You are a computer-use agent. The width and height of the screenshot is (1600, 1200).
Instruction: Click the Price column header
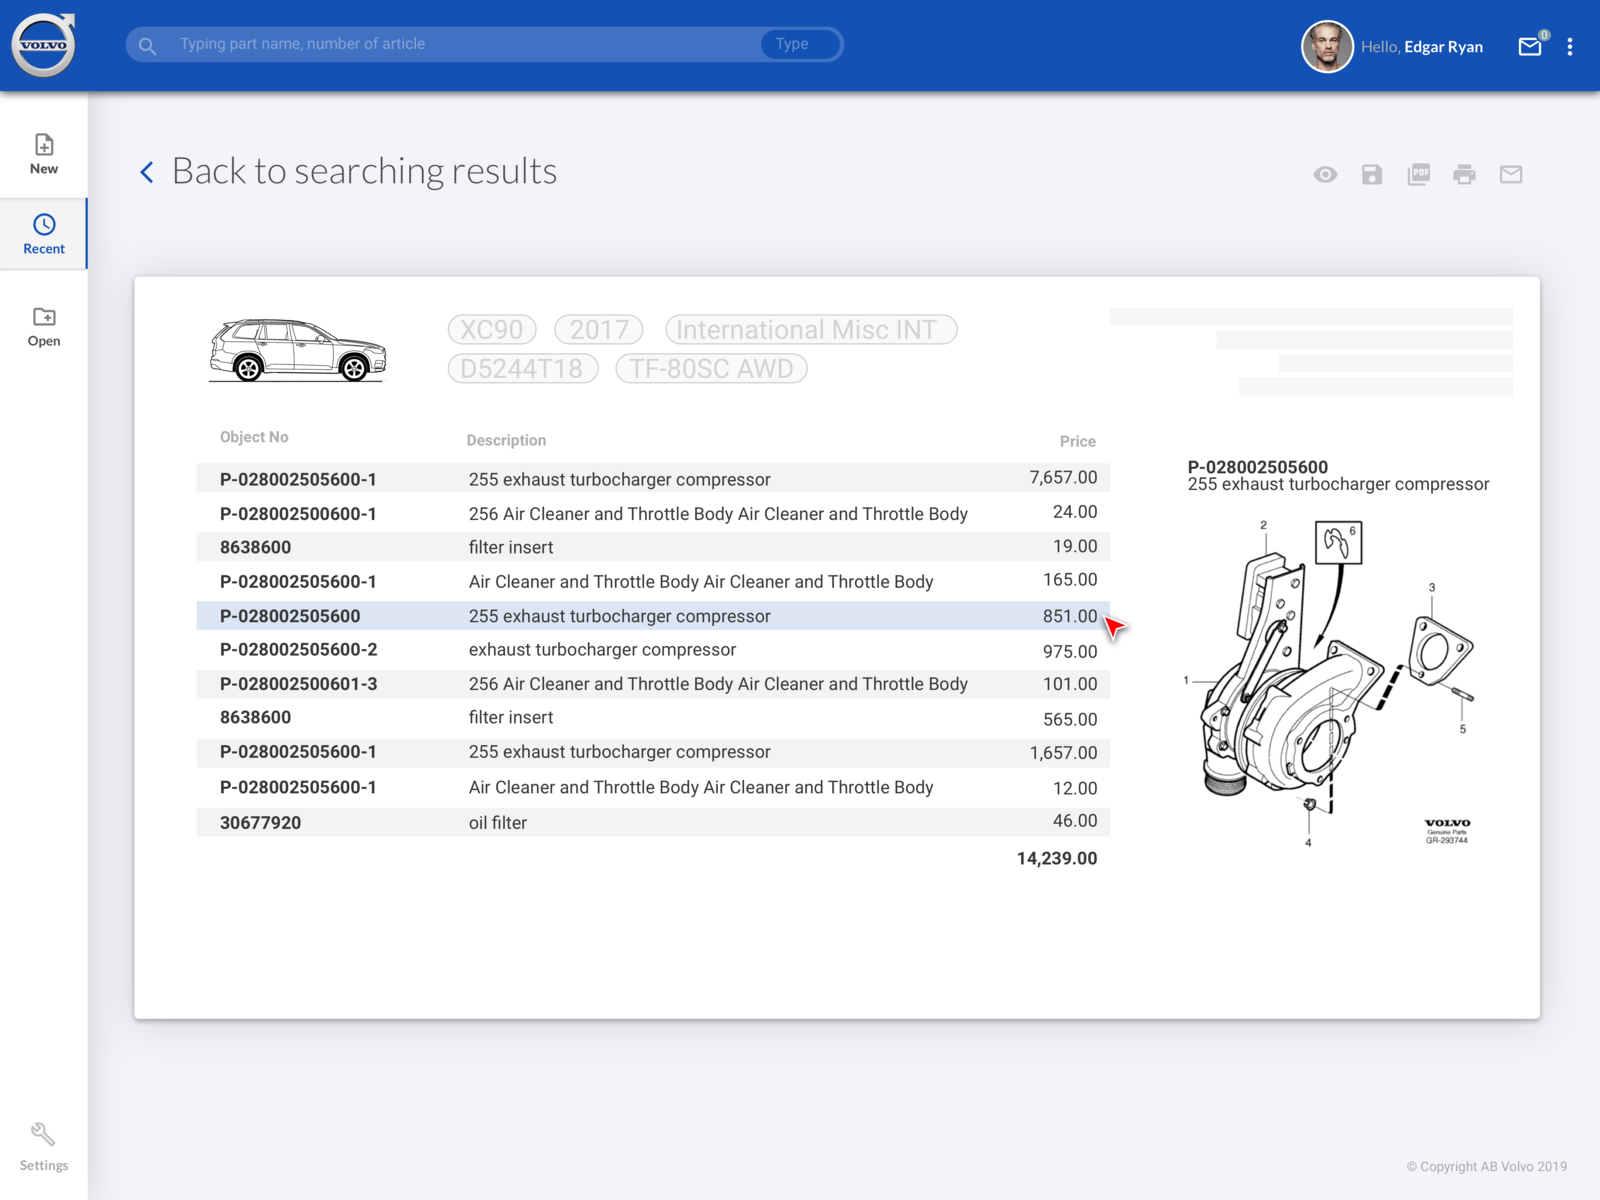click(x=1078, y=441)
